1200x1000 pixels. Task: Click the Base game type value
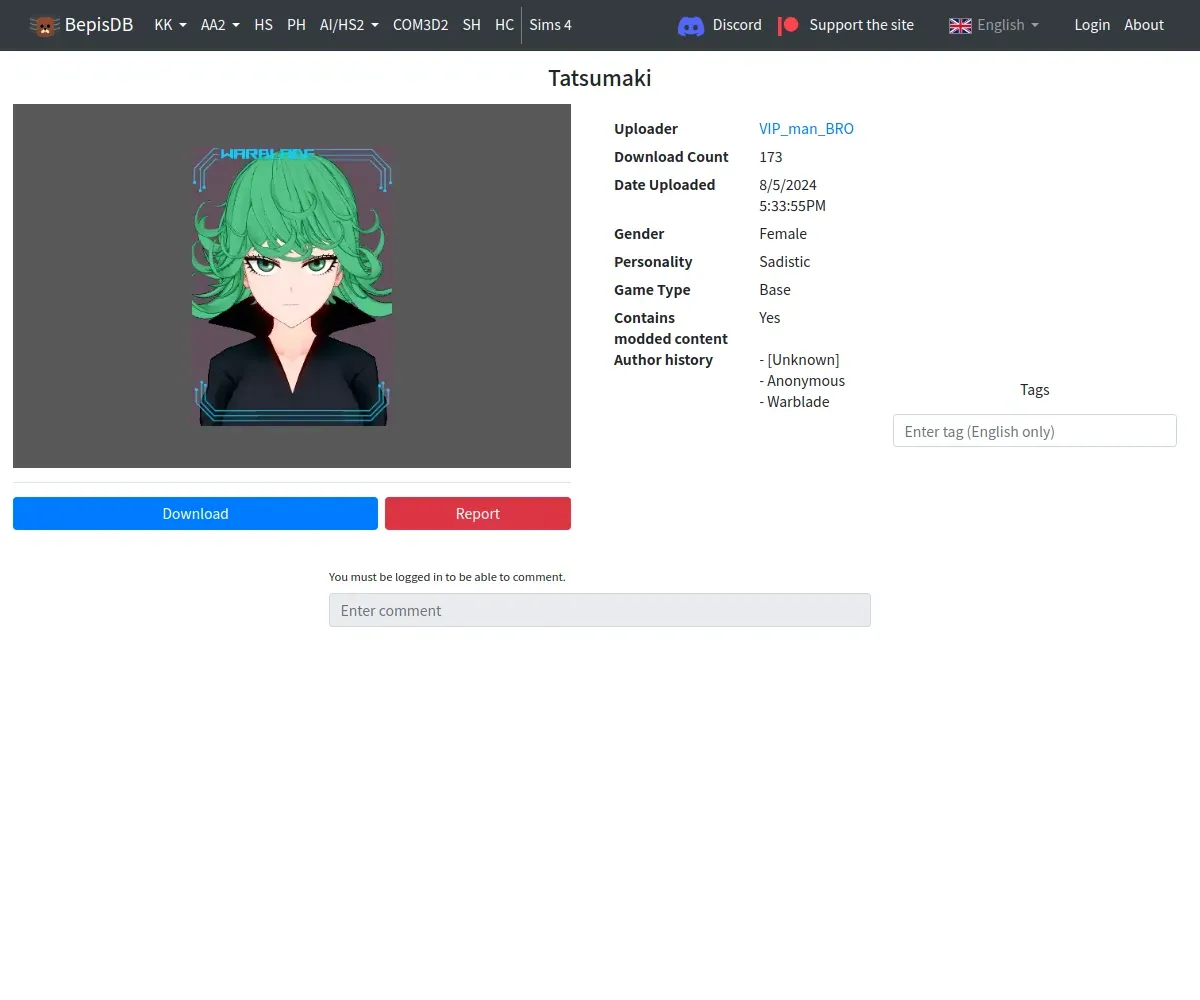[775, 290]
